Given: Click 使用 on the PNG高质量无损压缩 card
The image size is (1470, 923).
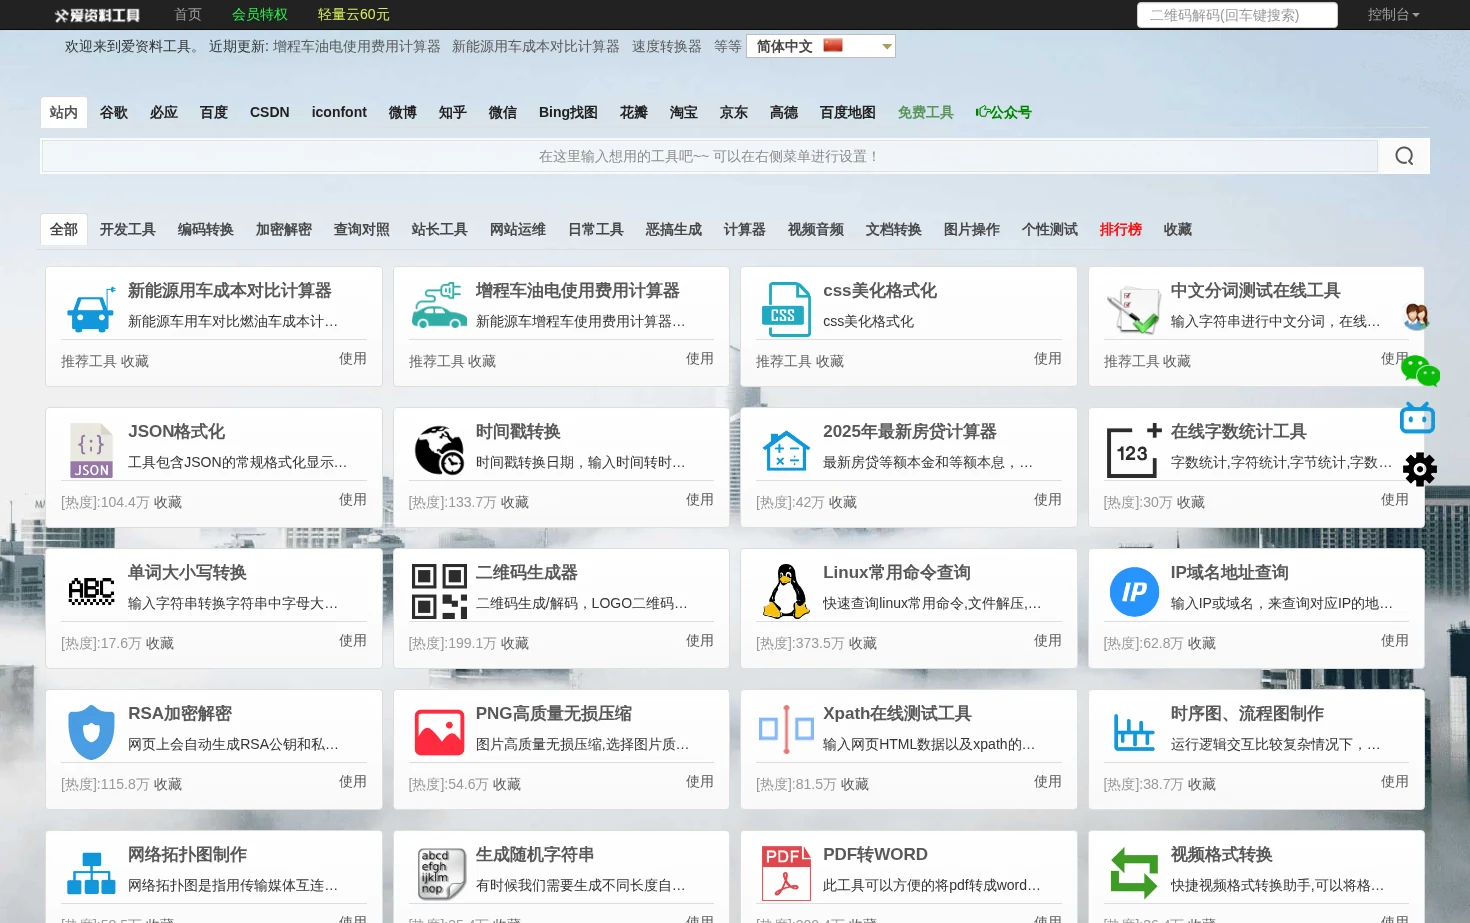Looking at the screenshot, I should pos(700,781).
